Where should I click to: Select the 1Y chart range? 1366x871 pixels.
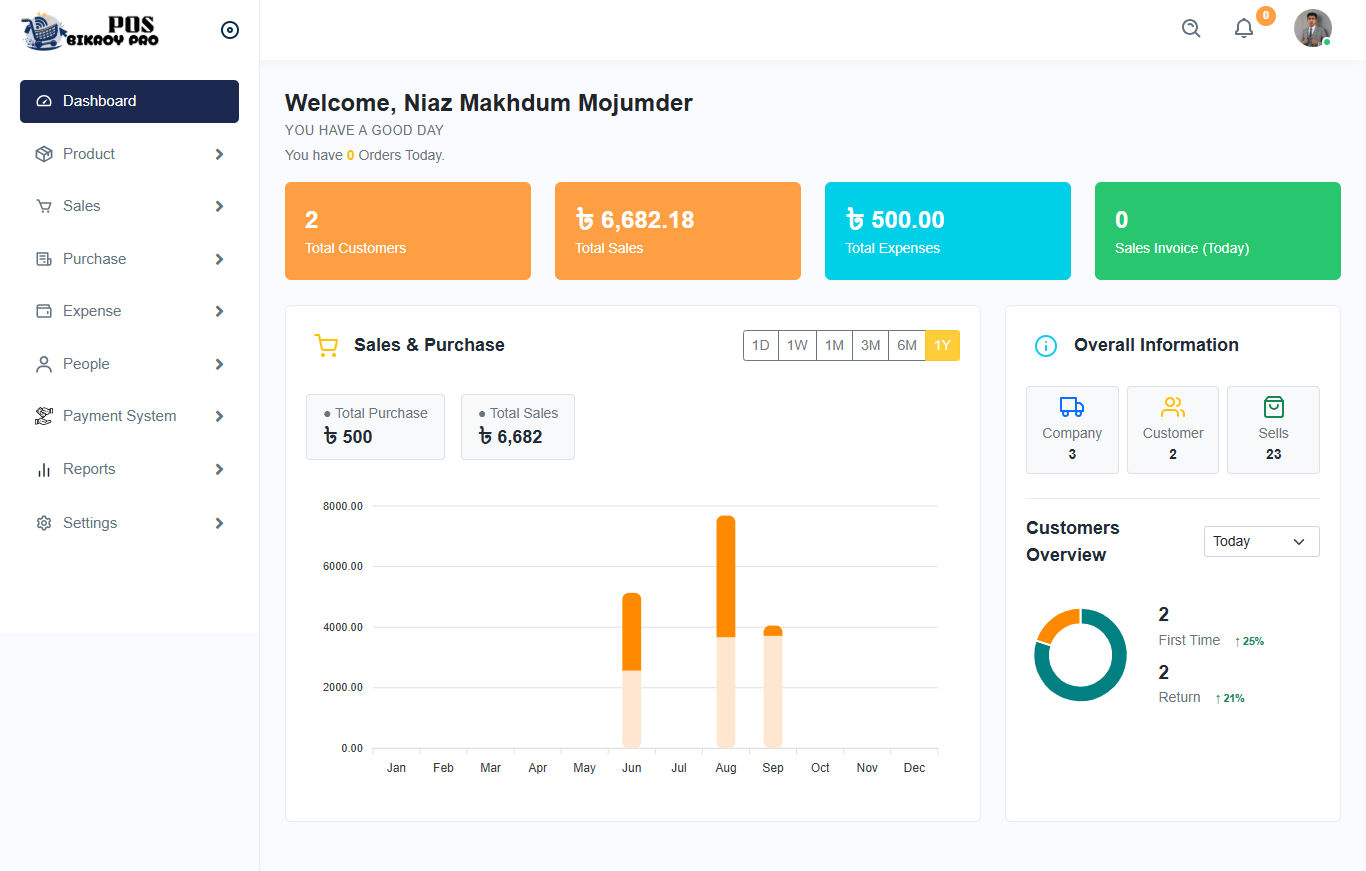point(942,345)
